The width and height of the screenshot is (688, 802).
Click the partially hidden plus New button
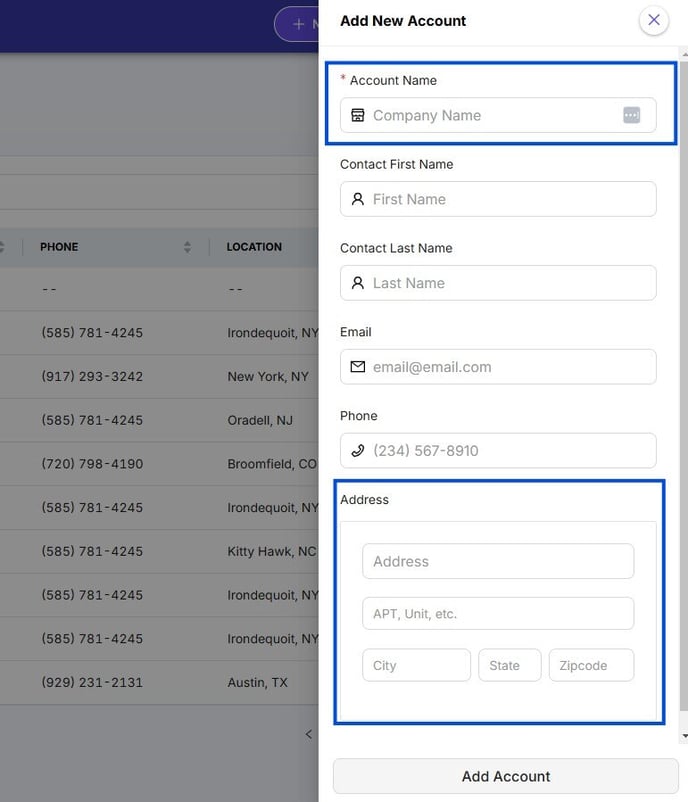297,24
